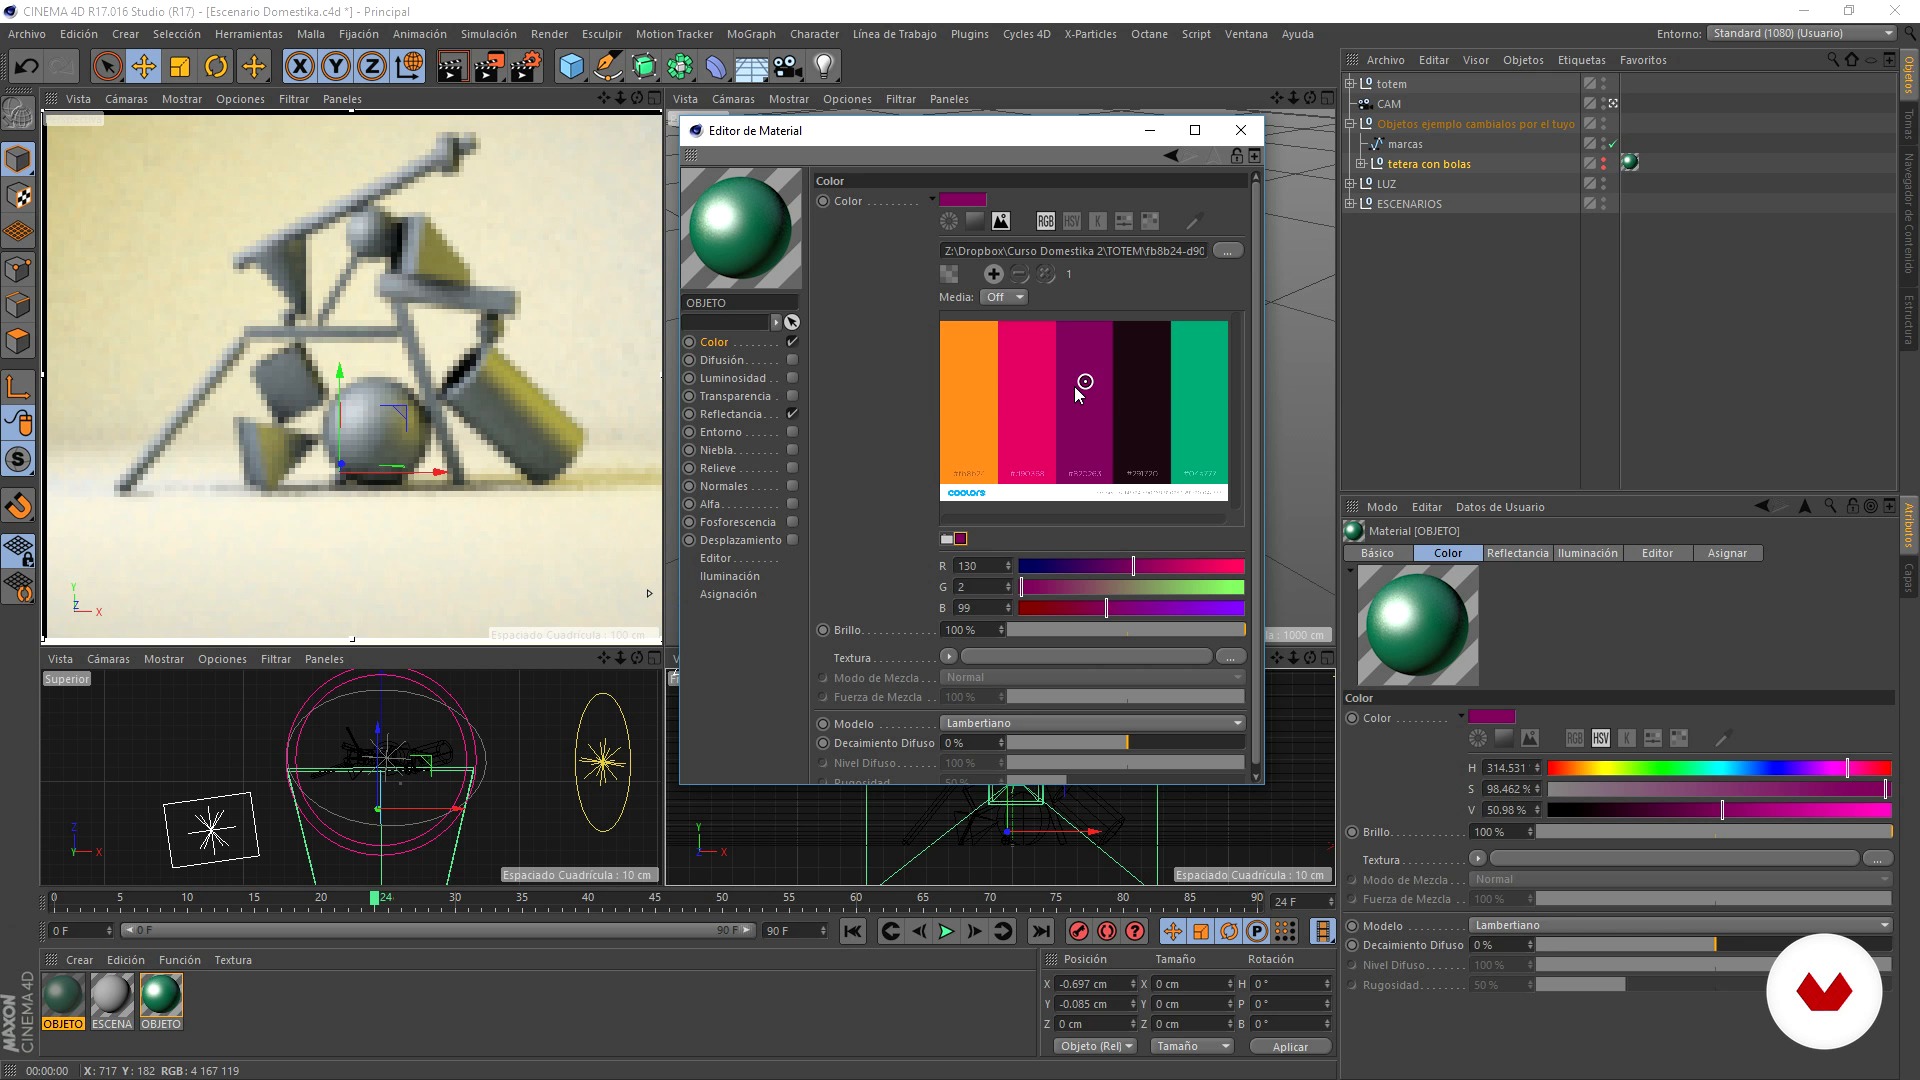This screenshot has height=1080, width=1920.
Task: Open the Simulación menu
Action: (488, 34)
